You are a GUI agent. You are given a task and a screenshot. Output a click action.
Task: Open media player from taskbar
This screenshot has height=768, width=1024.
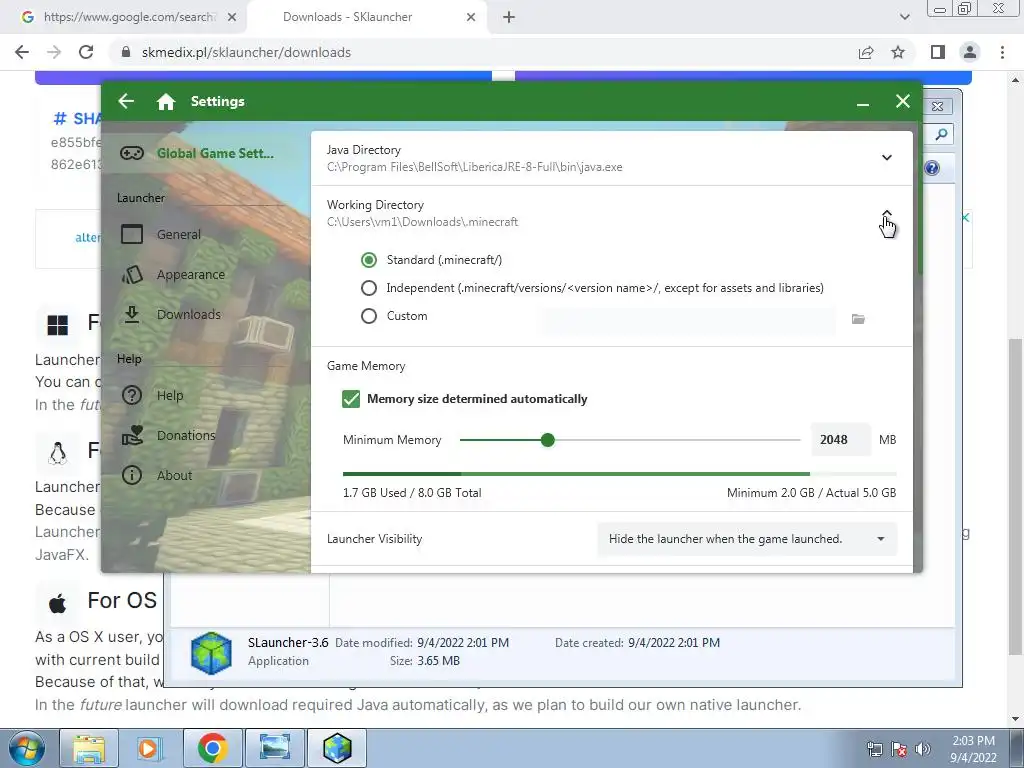pos(148,748)
